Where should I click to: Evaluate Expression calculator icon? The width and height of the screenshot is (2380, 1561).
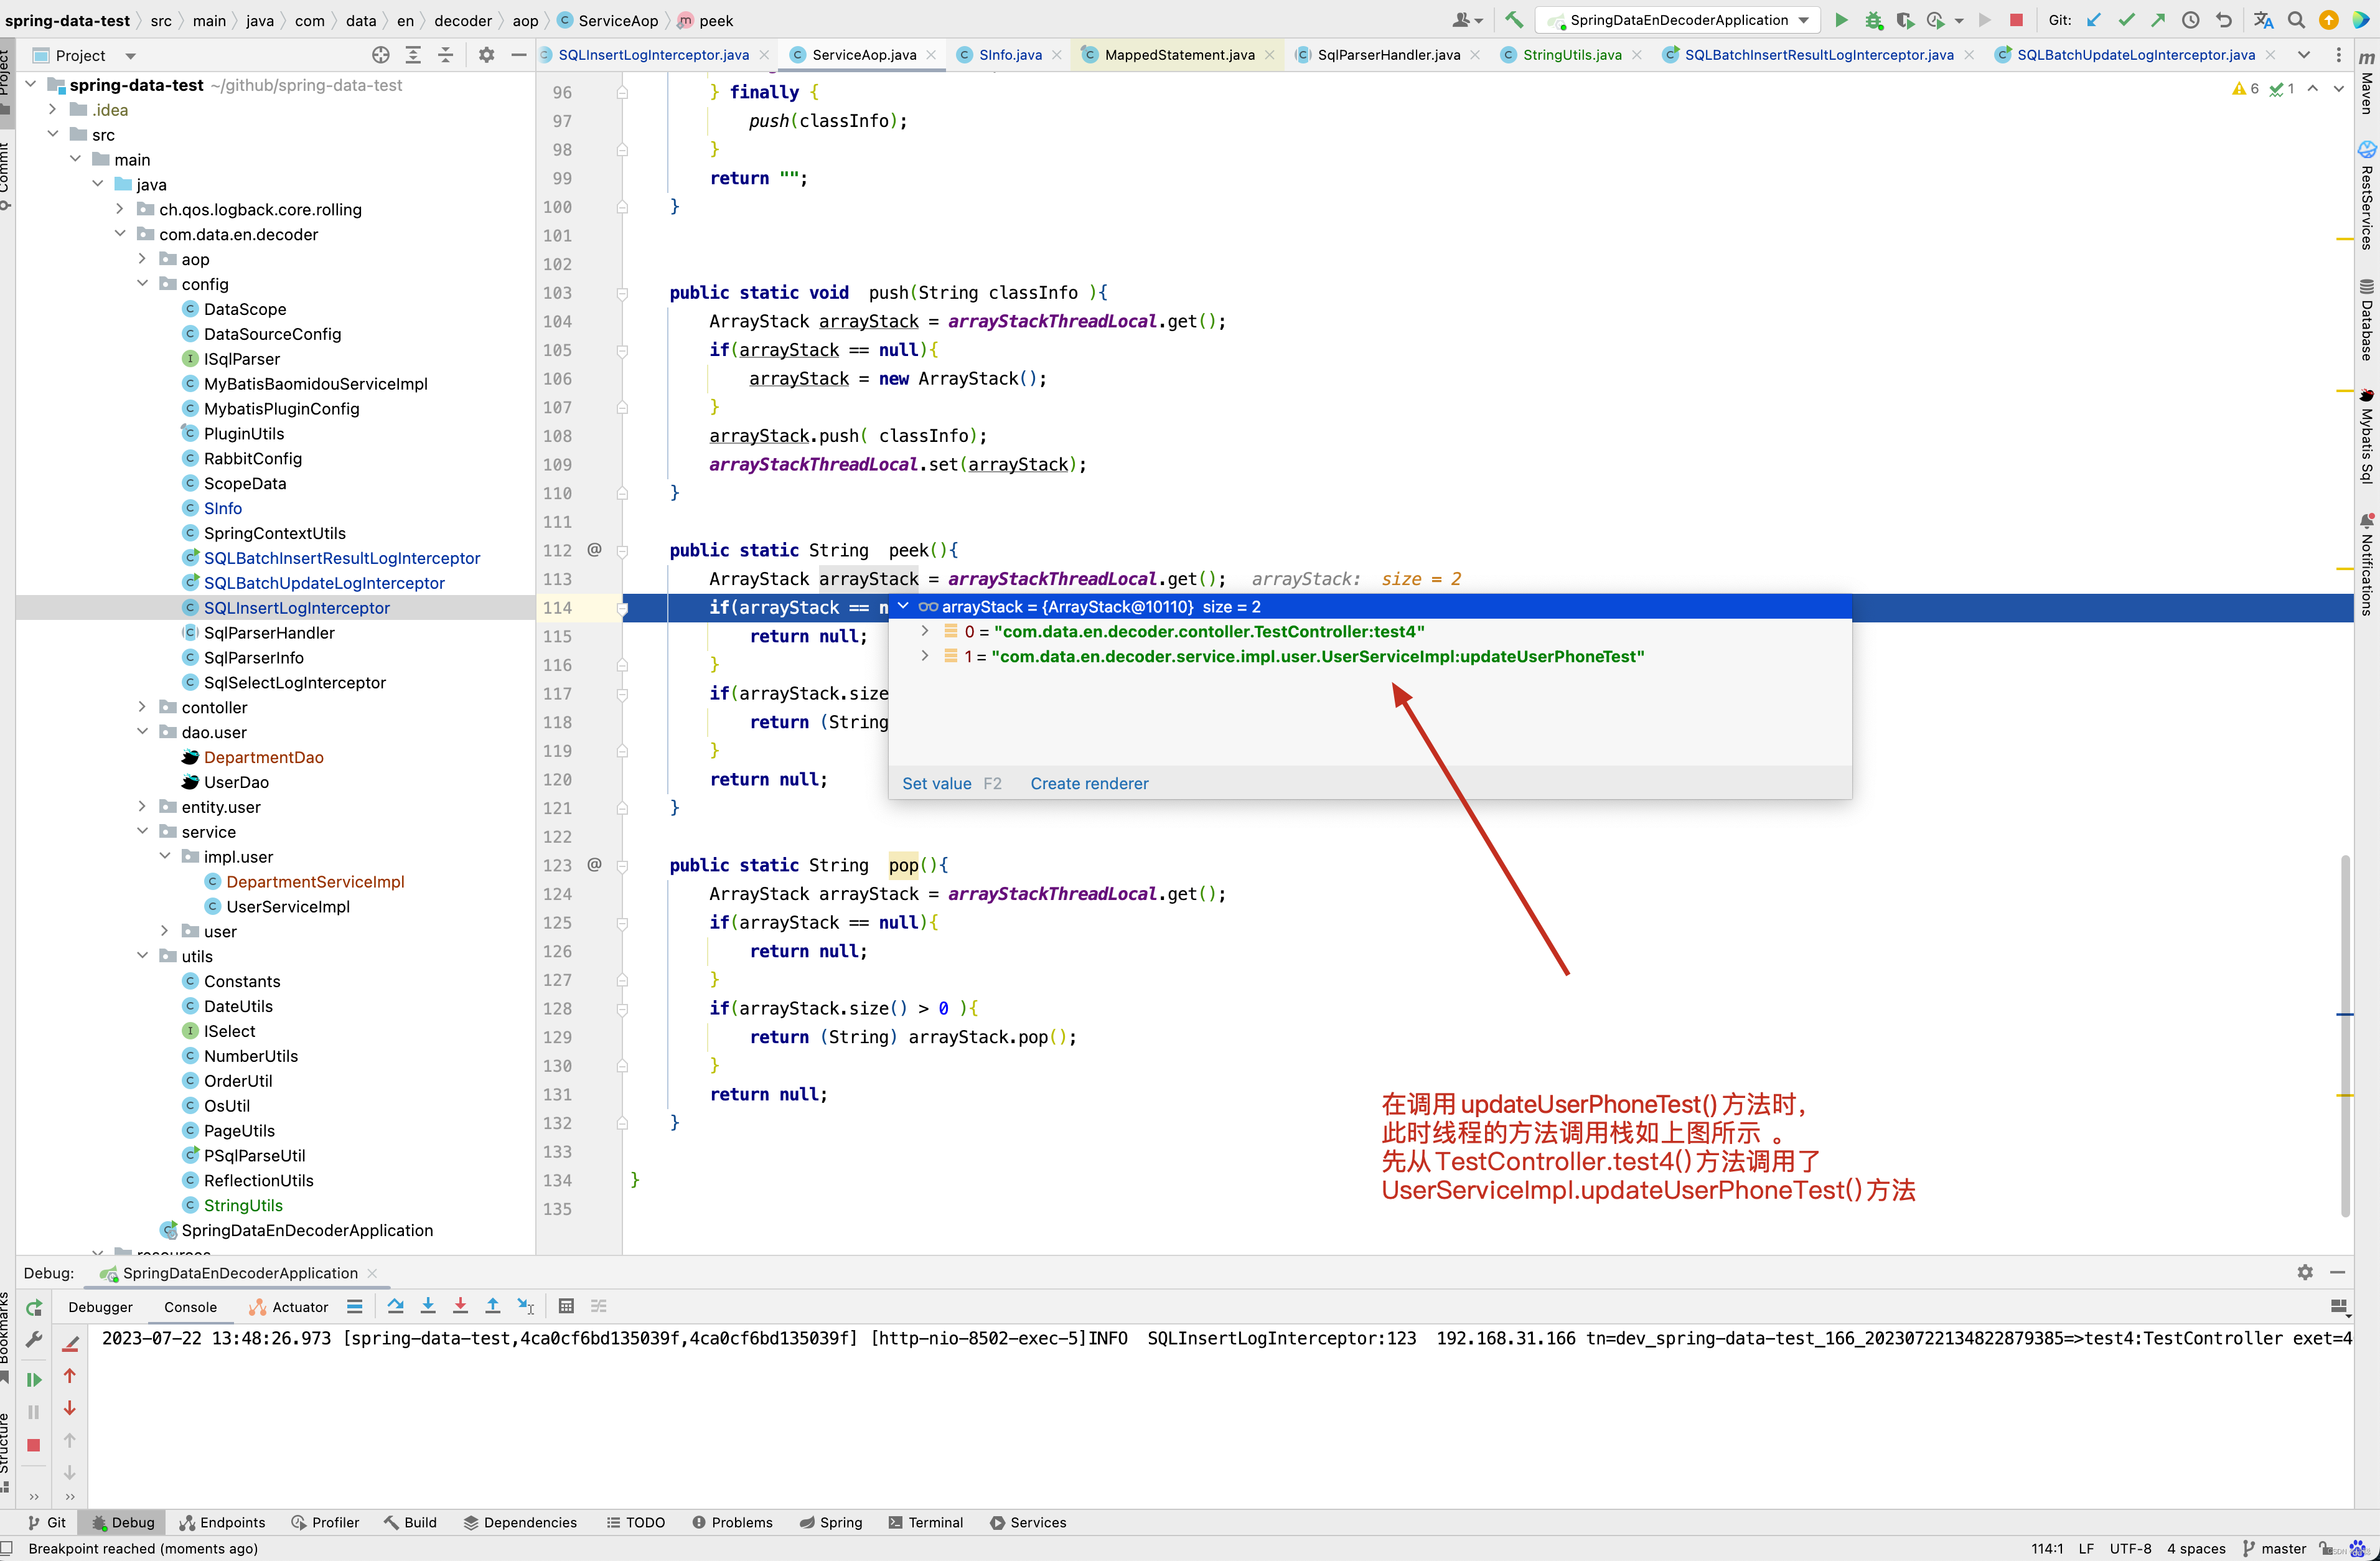tap(566, 1306)
